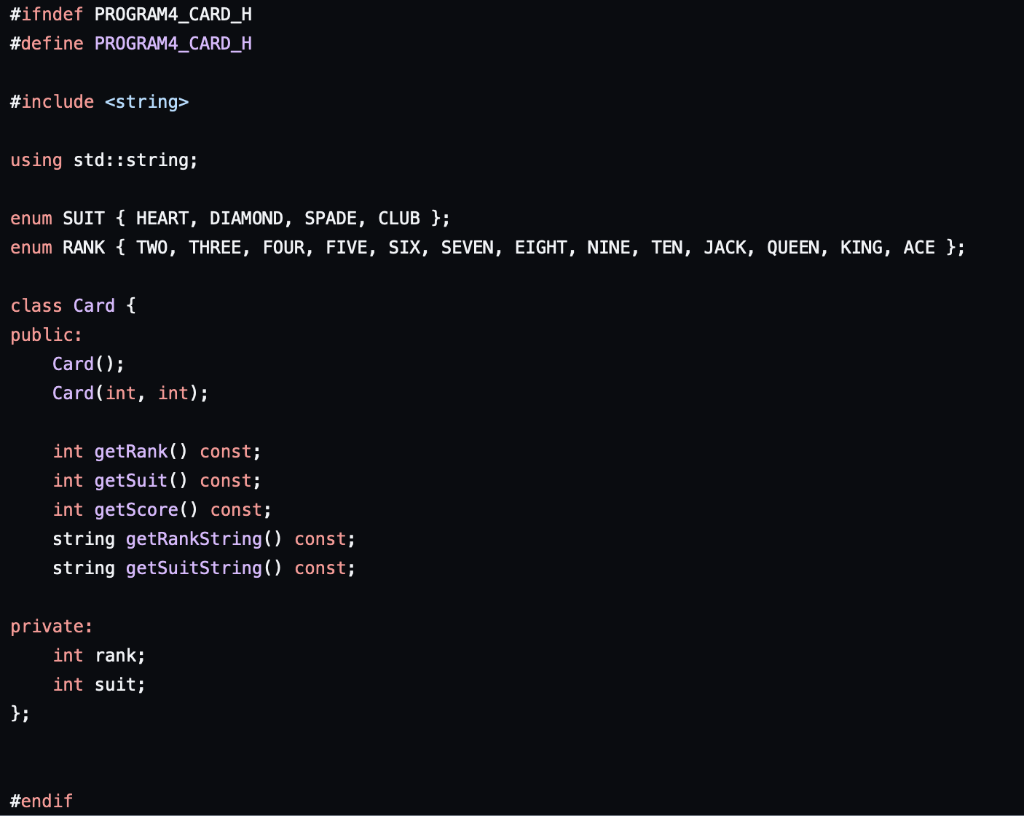This screenshot has width=1024, height=816.
Task: Click the <string> include header name
Action: coord(147,101)
